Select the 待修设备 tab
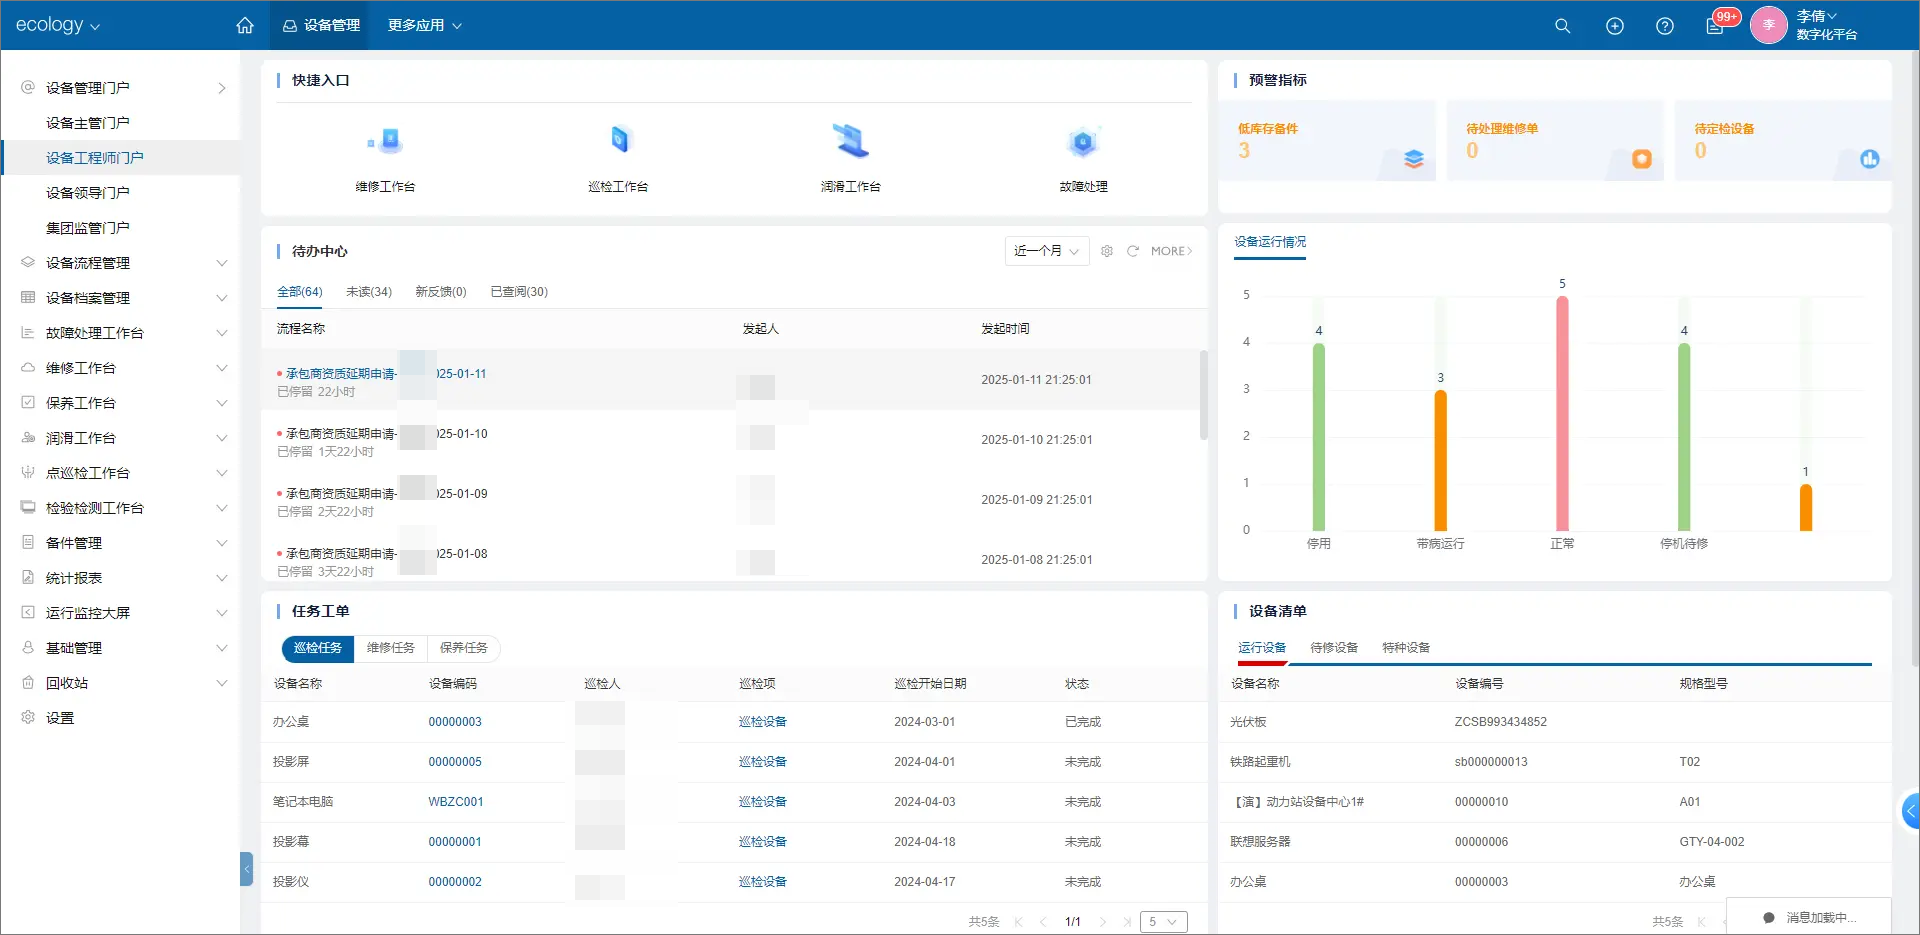 click(1334, 648)
